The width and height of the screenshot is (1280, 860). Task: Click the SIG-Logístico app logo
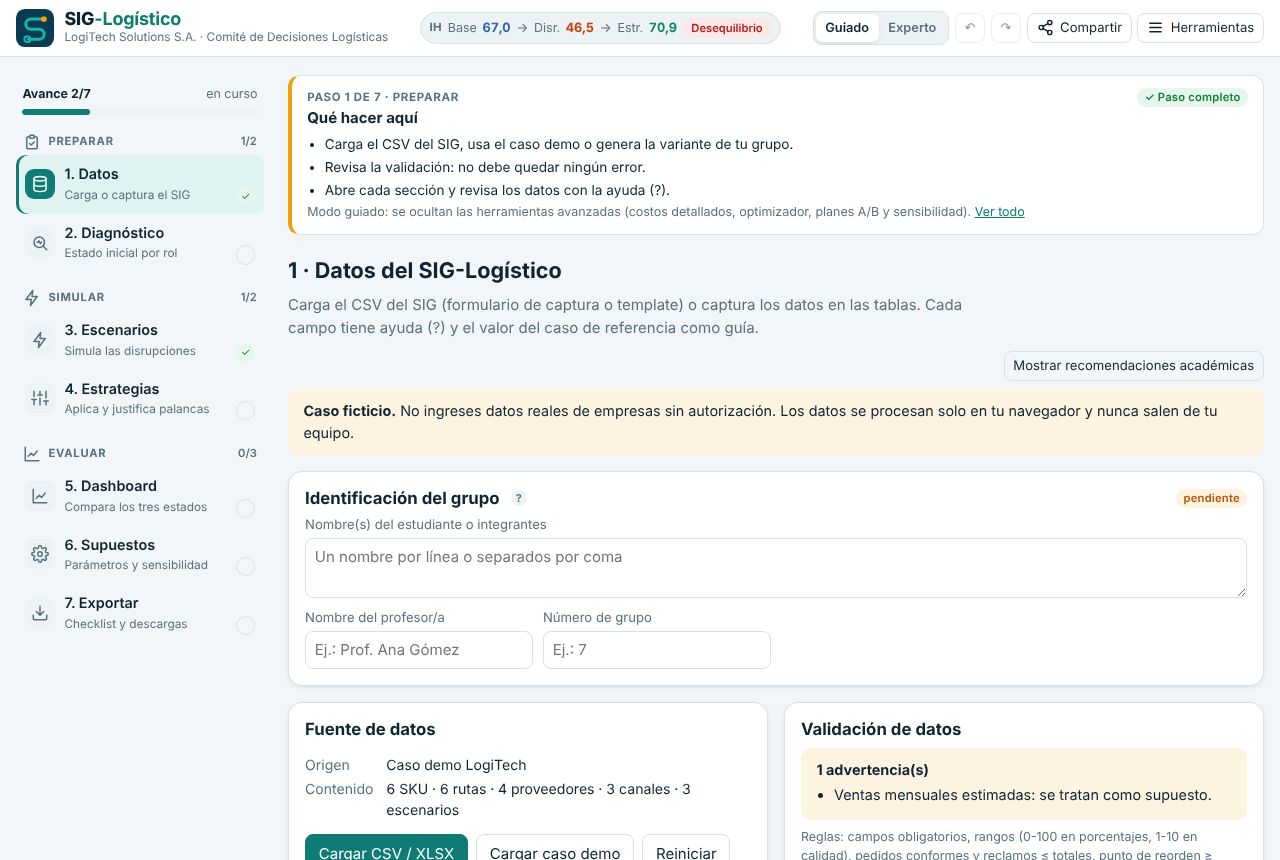point(35,28)
